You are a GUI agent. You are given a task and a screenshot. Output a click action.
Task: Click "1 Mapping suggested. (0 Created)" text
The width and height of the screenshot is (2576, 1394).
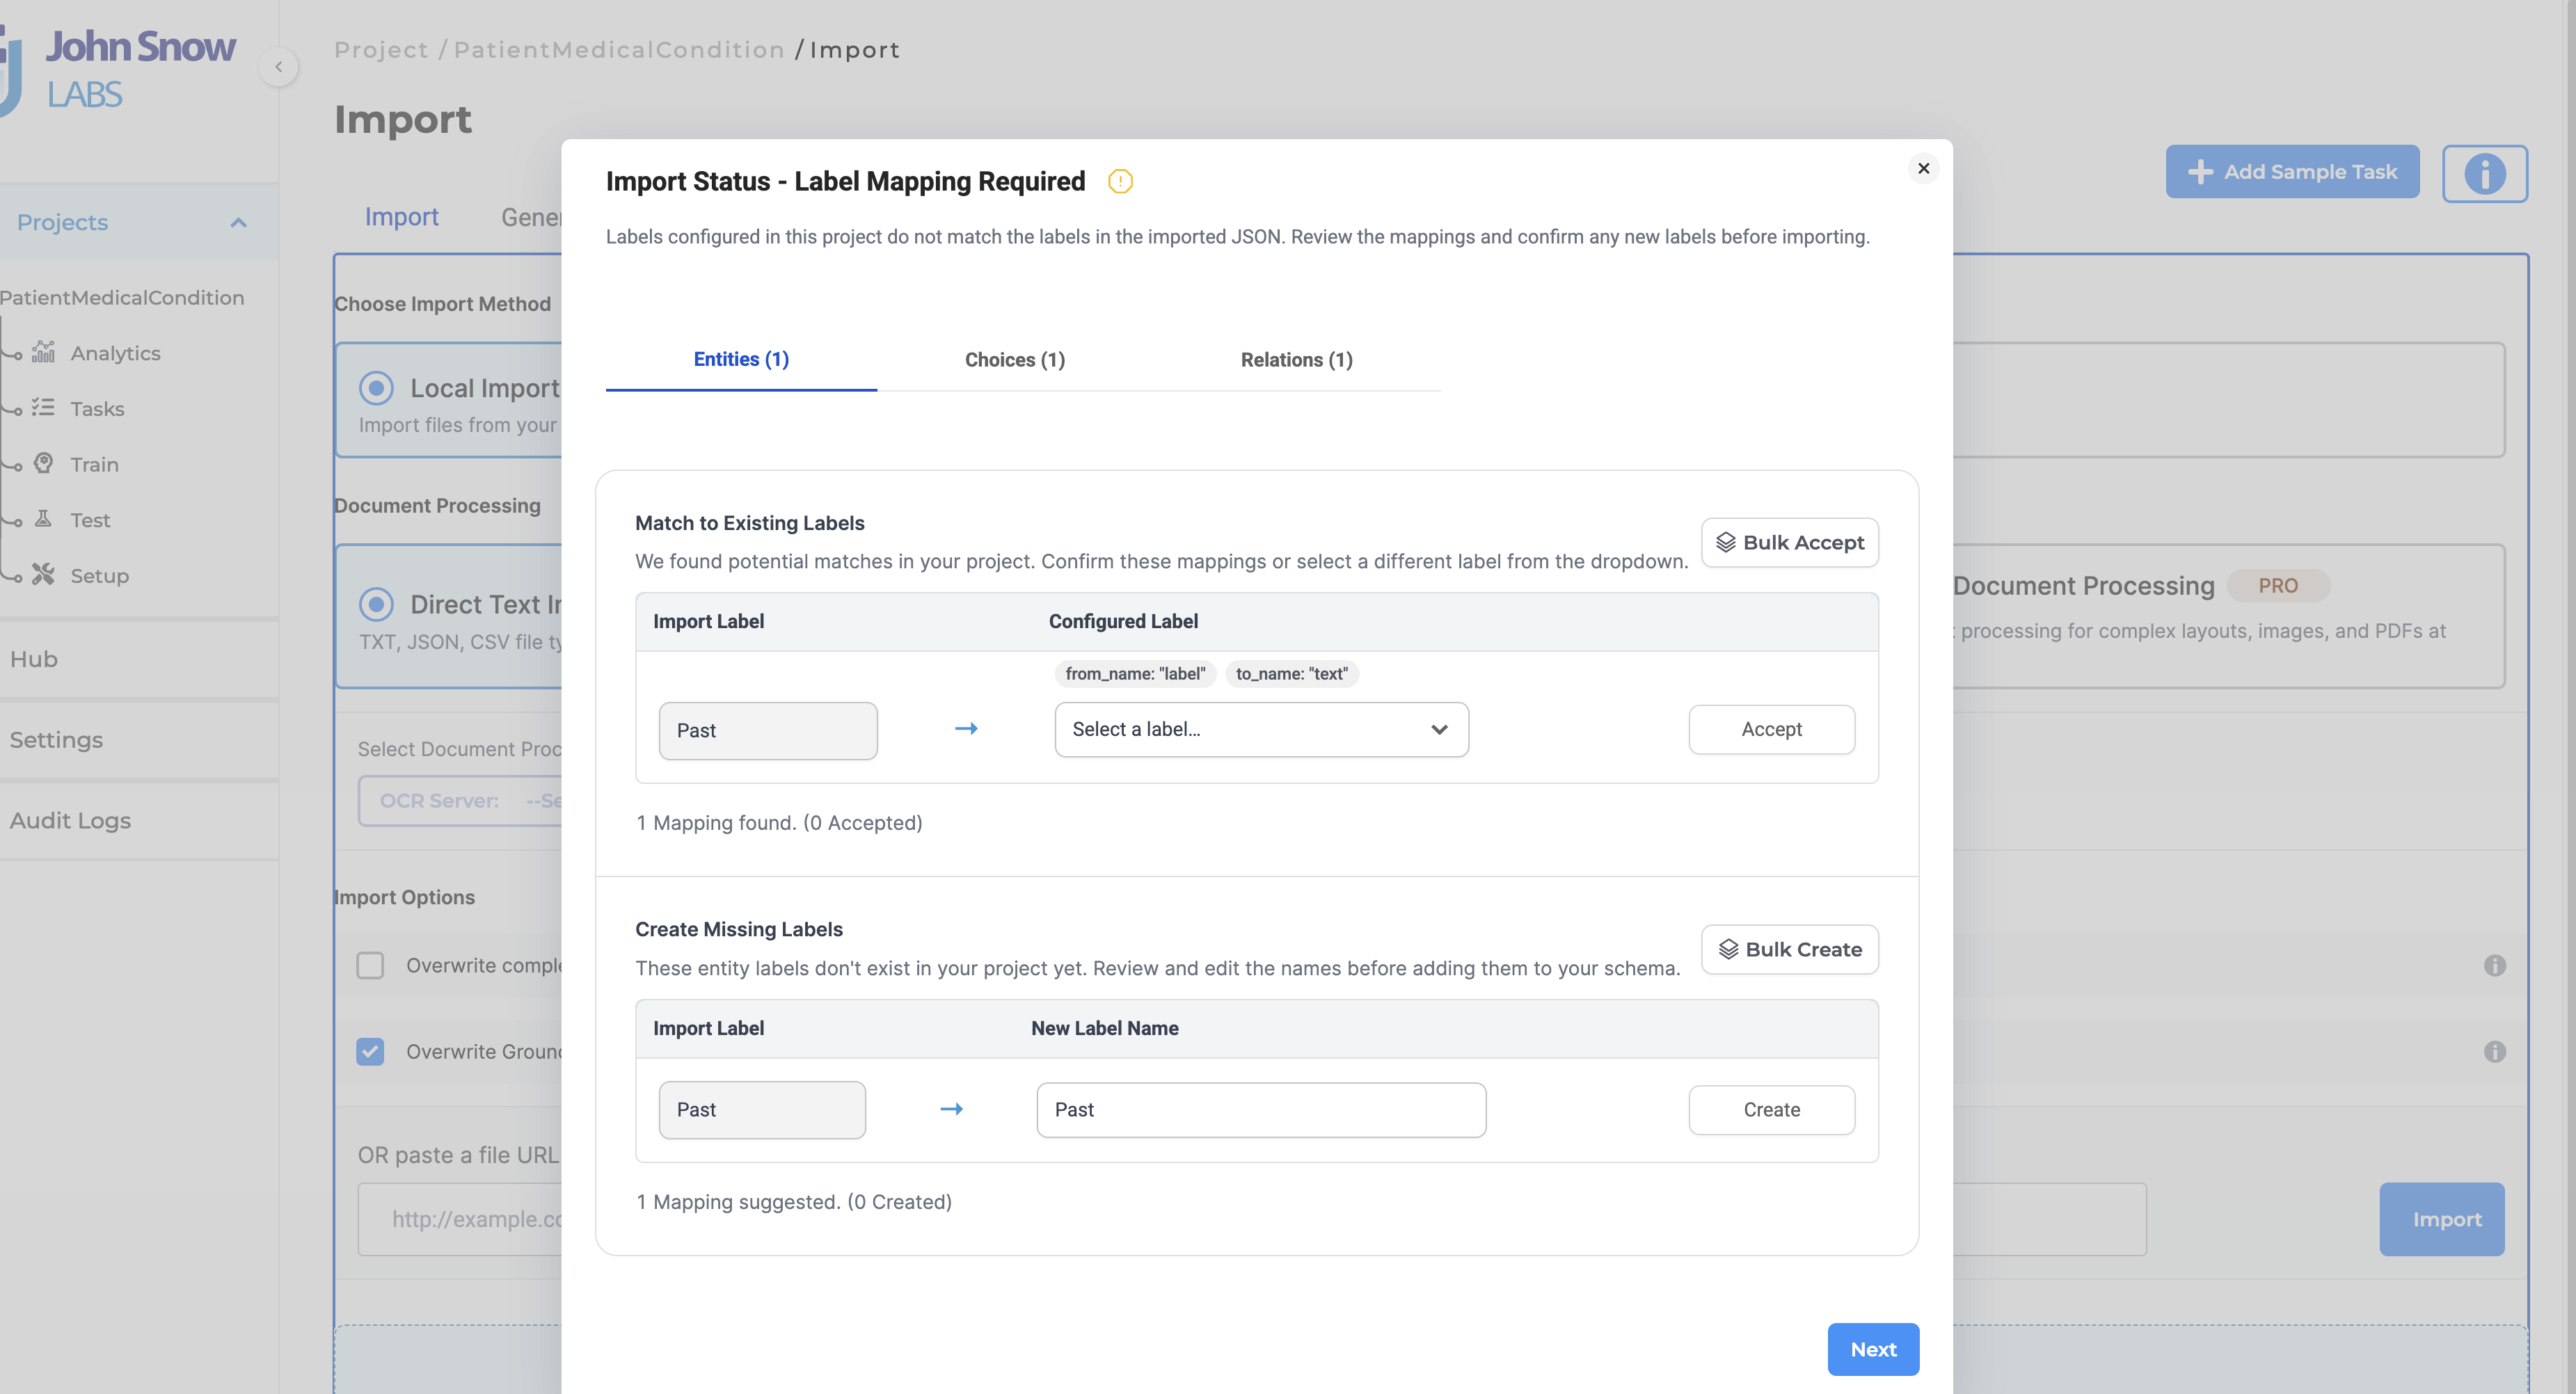point(794,1201)
